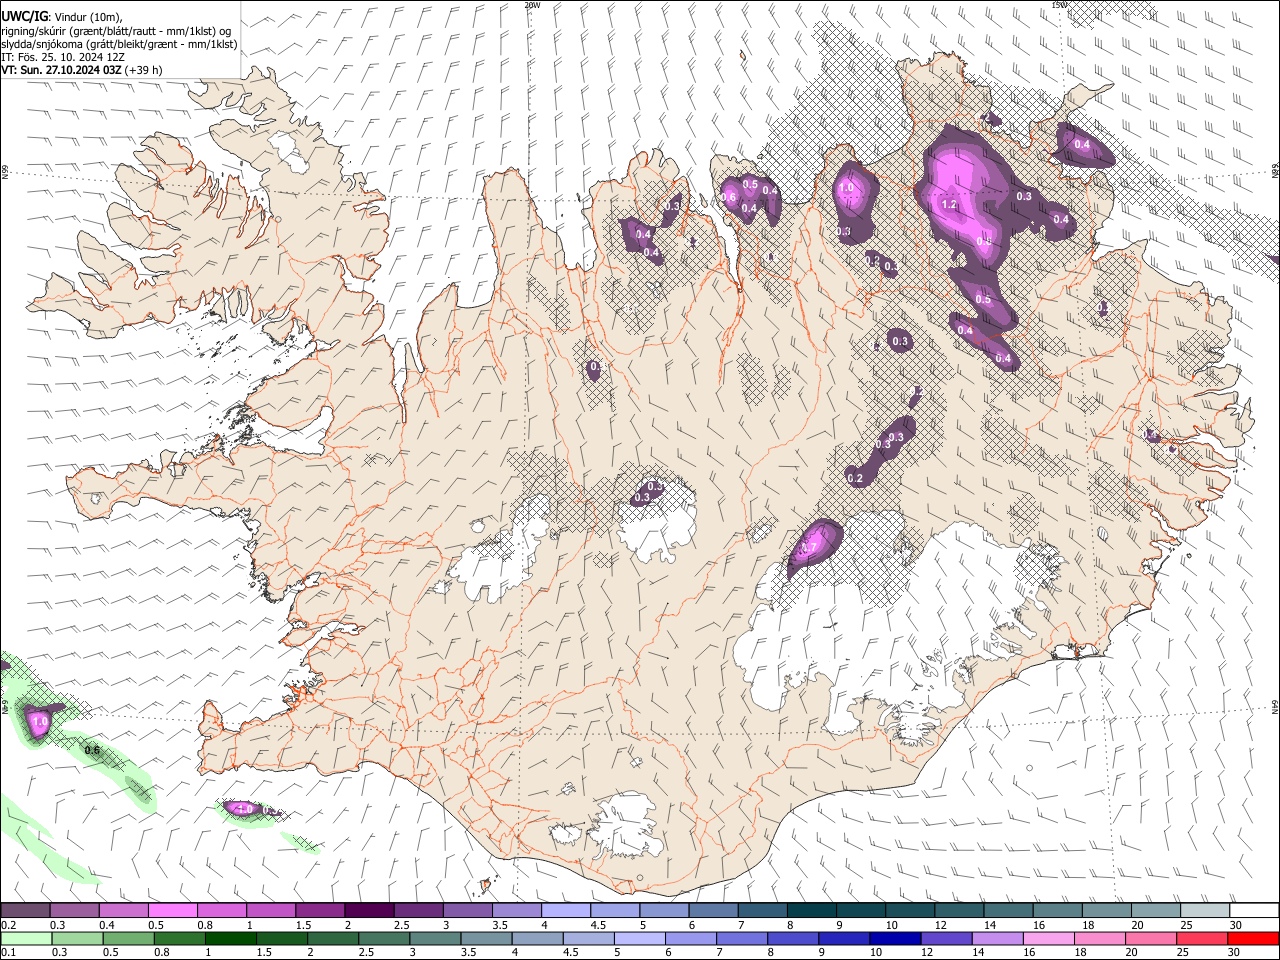Screen dimensions: 1280x960
Task: Select the bright red lower swatch after 30
Action: pos(1254,938)
